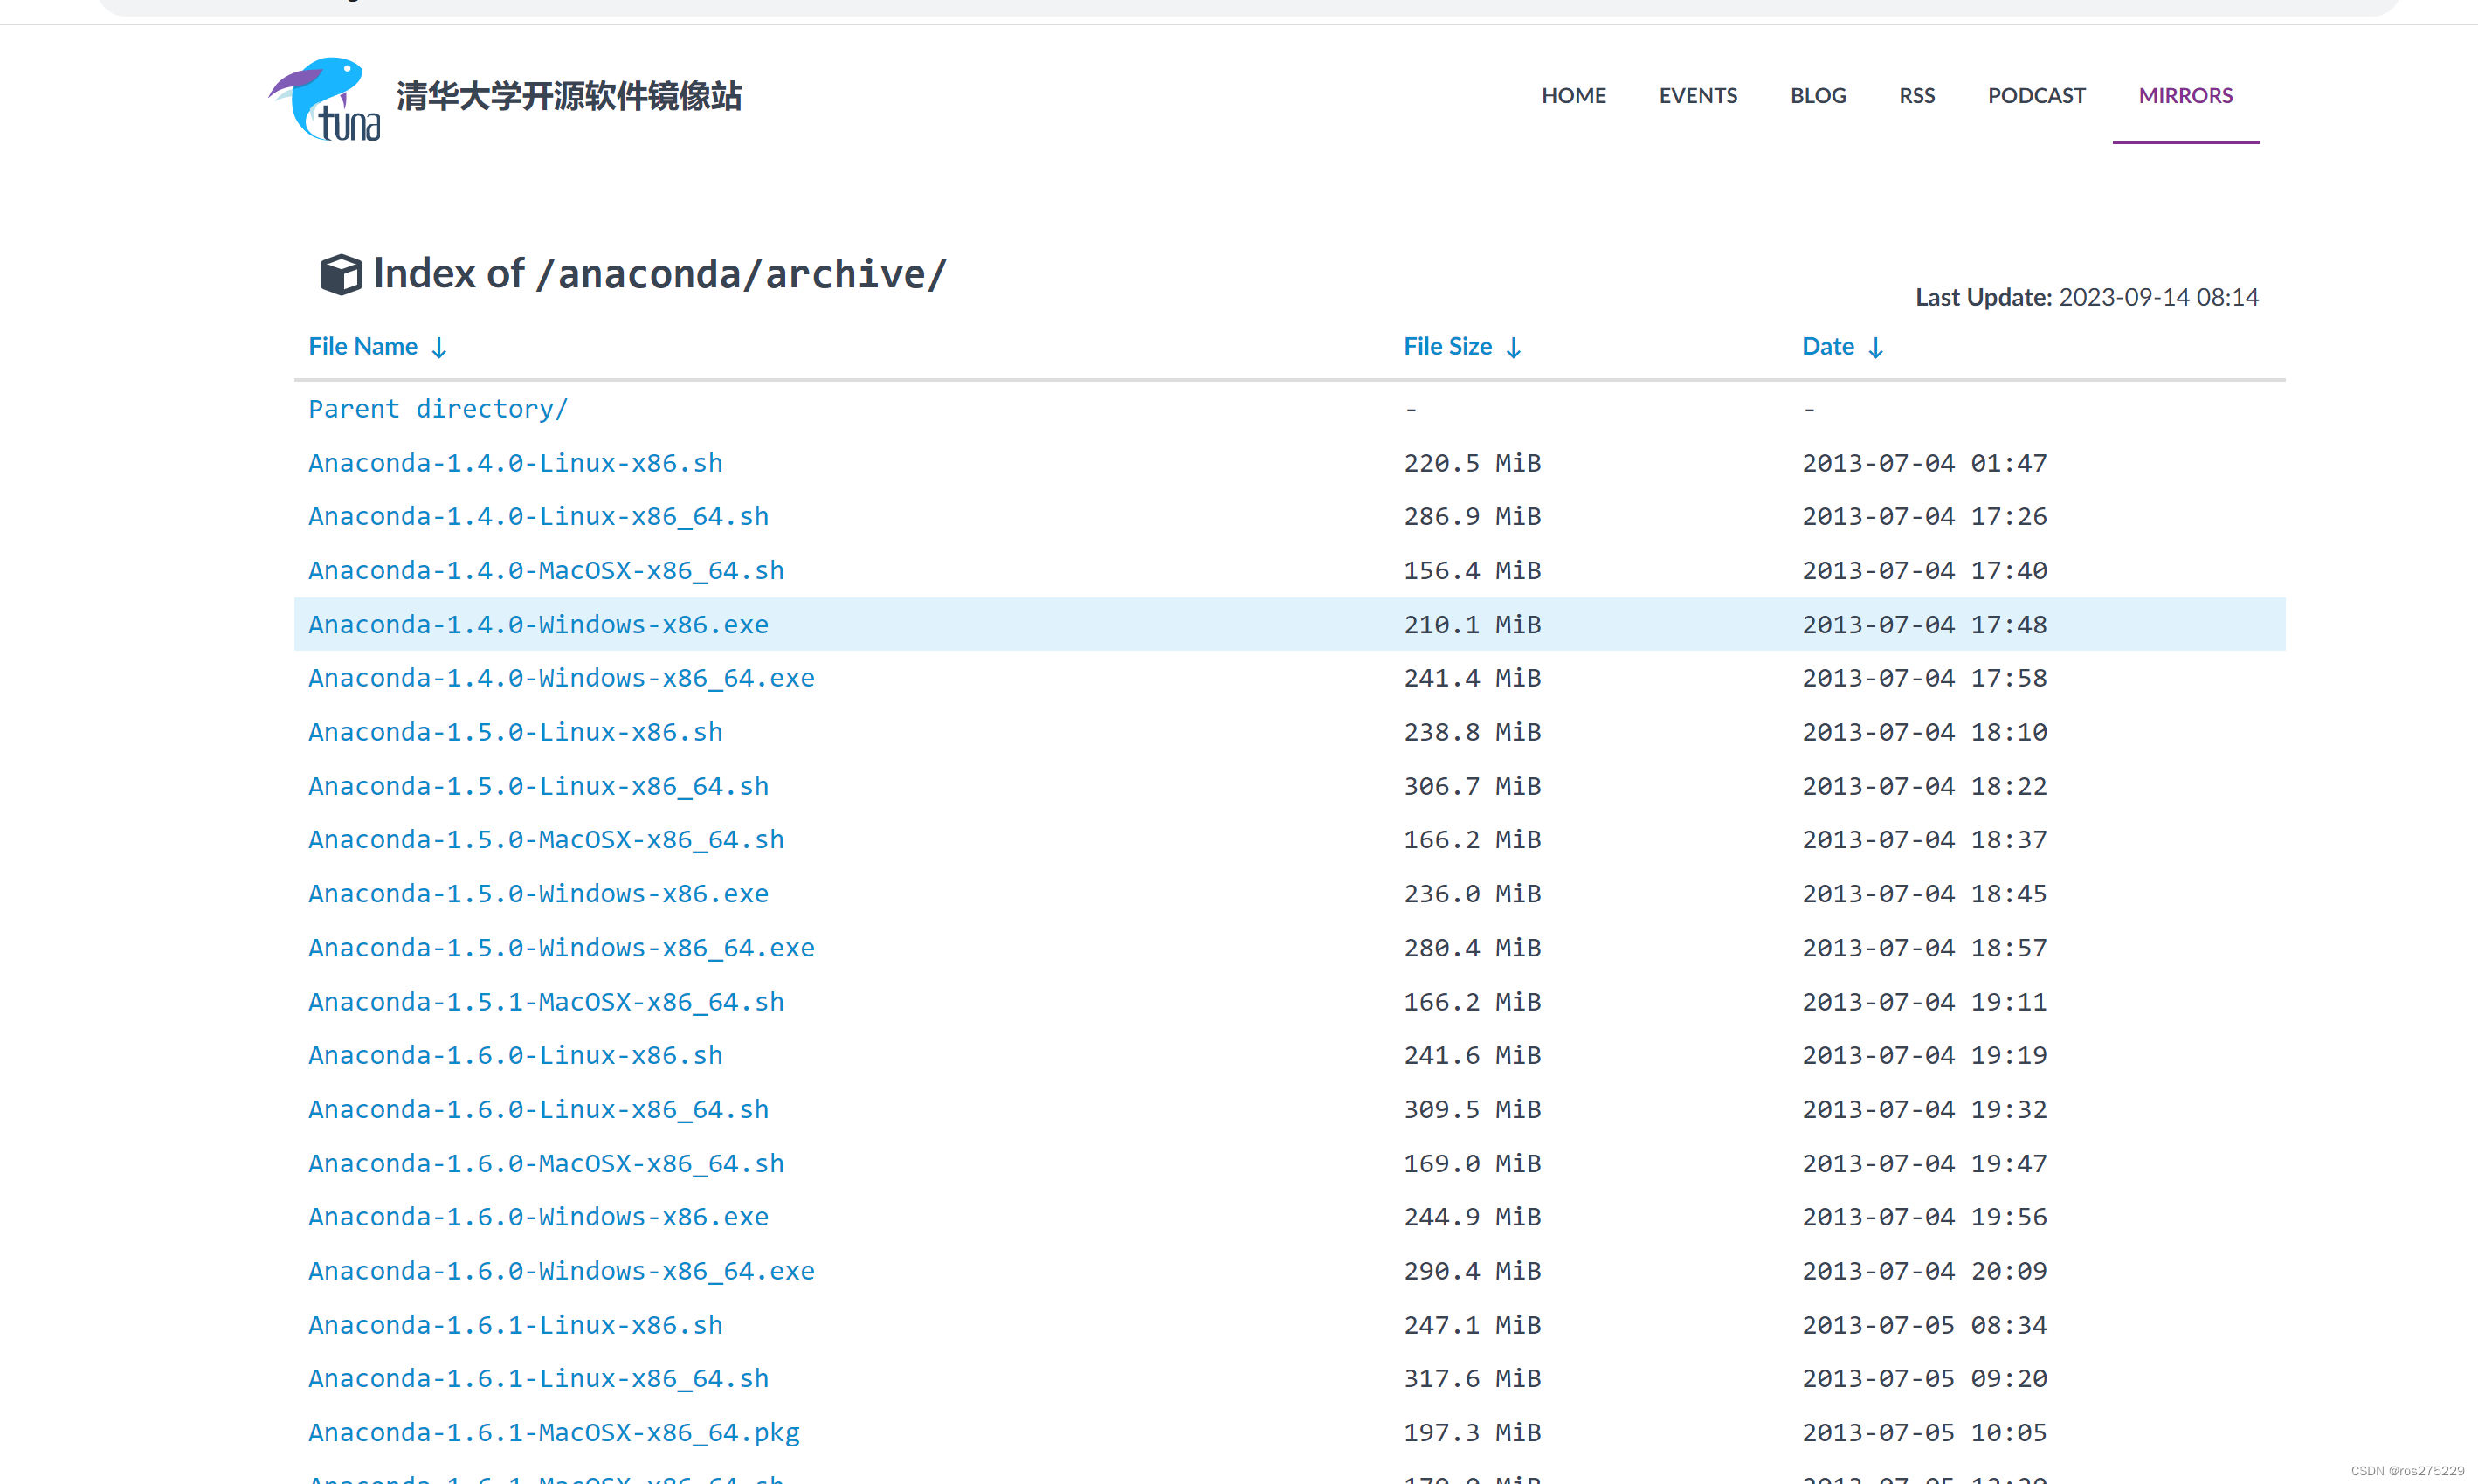This screenshot has width=2478, height=1484.
Task: Download Anaconda-1.5.0-Windows-x86_64.exe
Action: (x=561, y=947)
